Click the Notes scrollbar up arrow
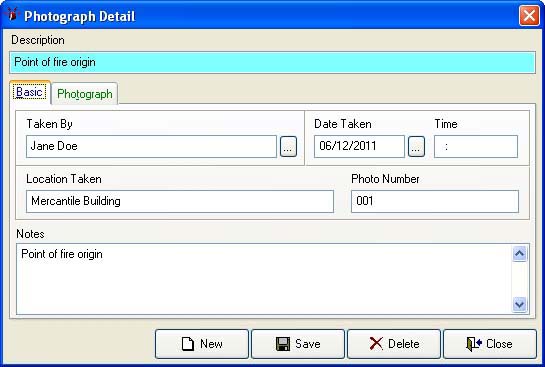Screen dimensions: 545x367 [520, 254]
